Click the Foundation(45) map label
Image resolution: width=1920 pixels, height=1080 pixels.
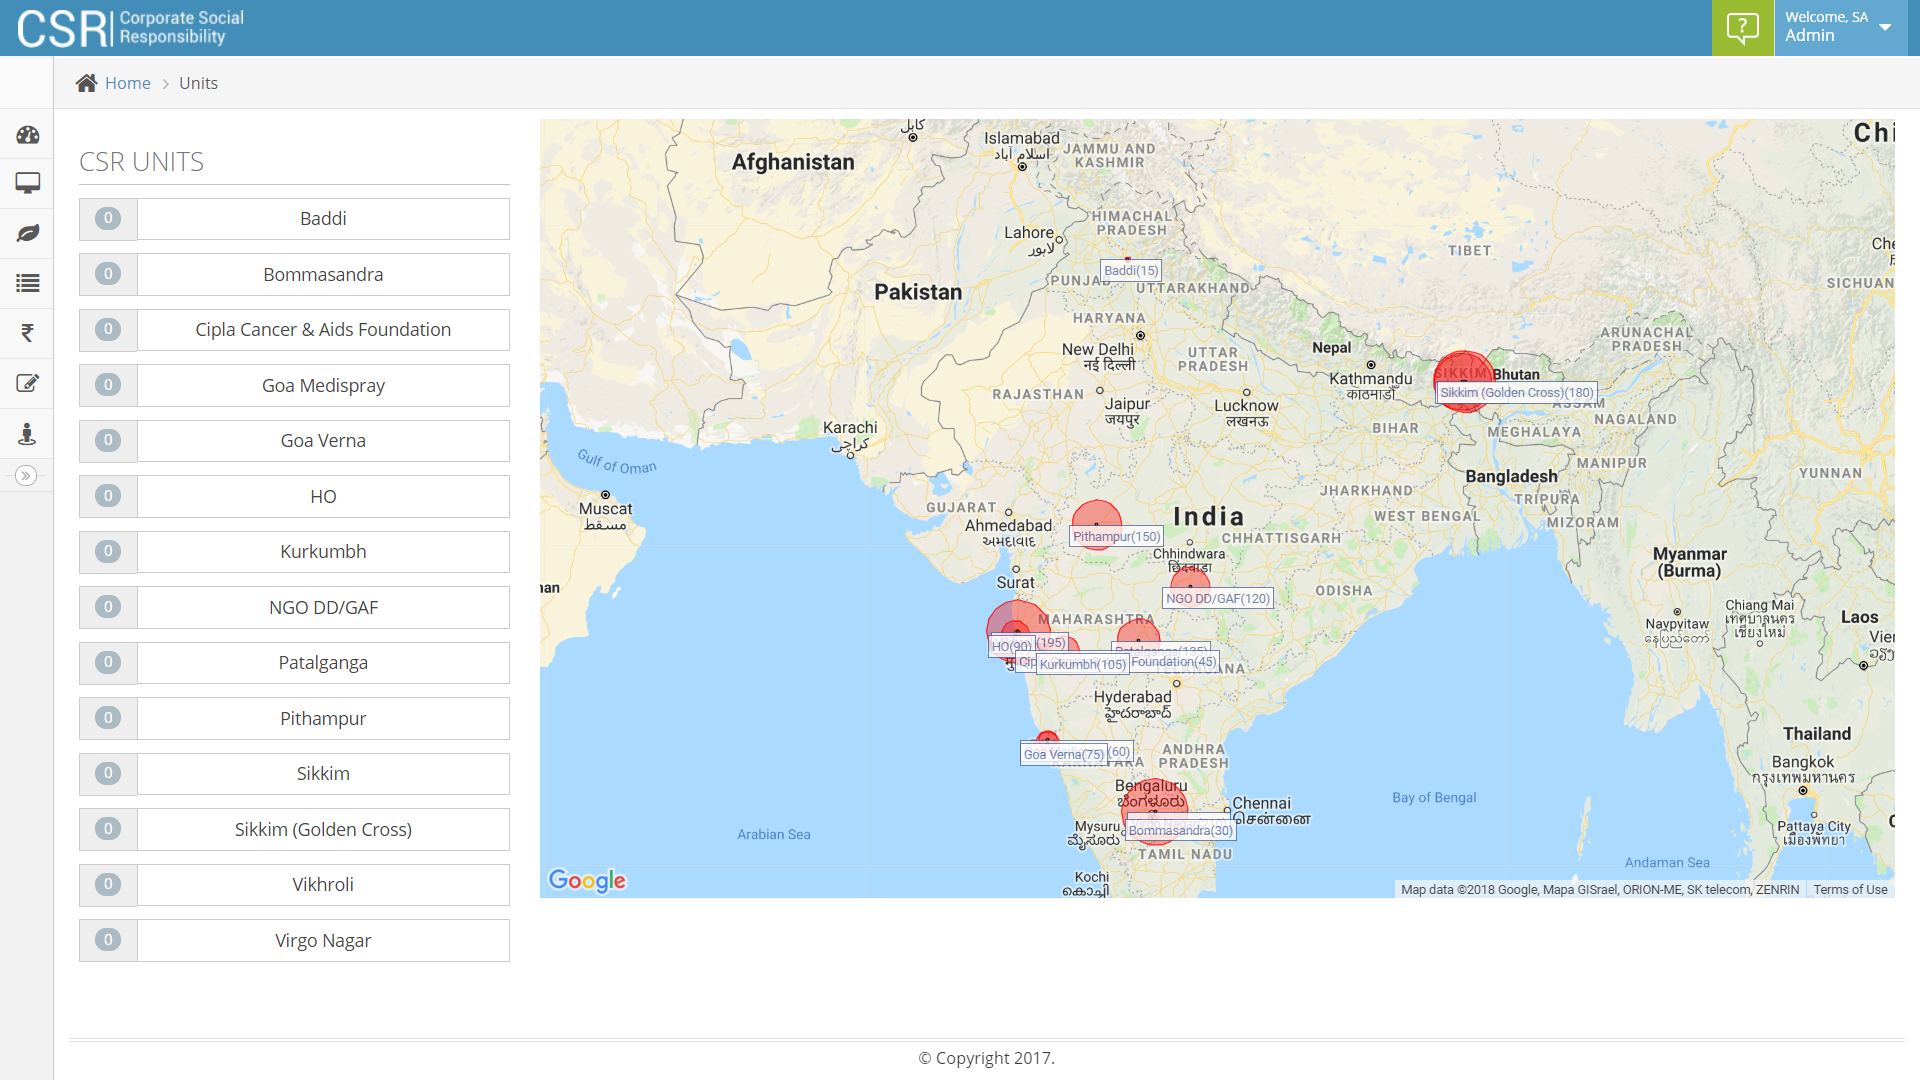point(1174,662)
